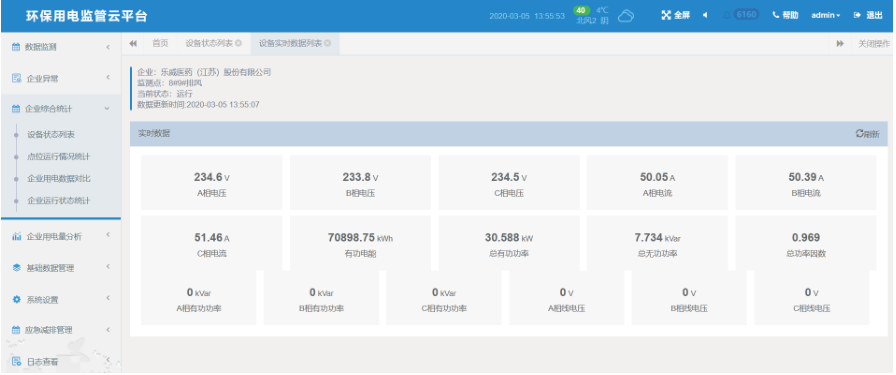The width and height of the screenshot is (896, 375).
Task: Open the admin user dropdown
Action: (x=826, y=15)
